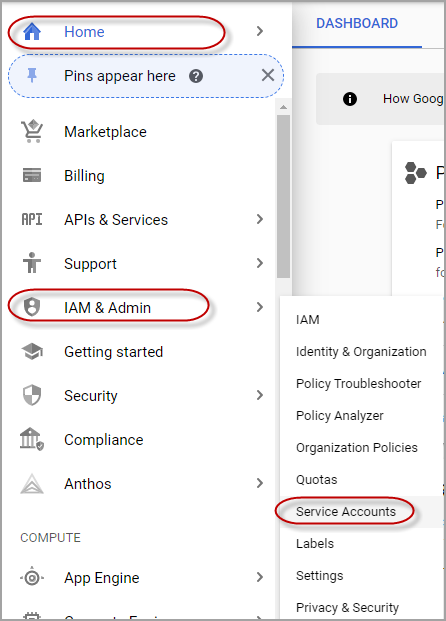This screenshot has width=446, height=621.
Task: Click the pin icon in pins banner
Action: pyautogui.click(x=32, y=75)
